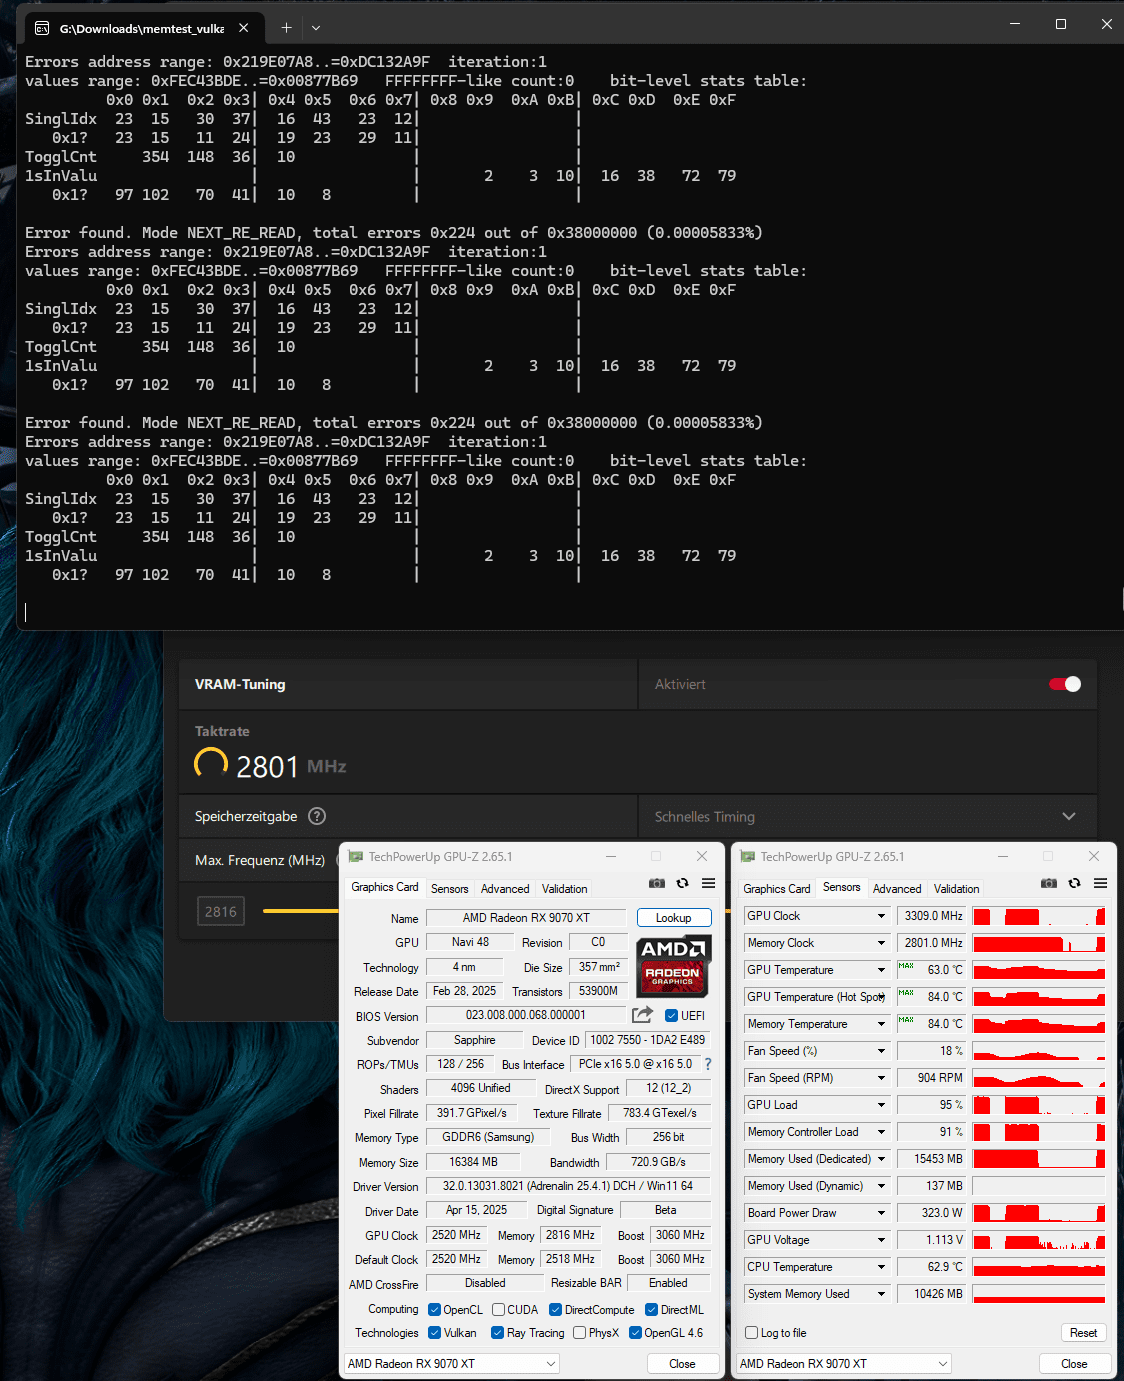This screenshot has width=1124, height=1381.
Task: Open GPU selector dropdown in Sensors window
Action: click(843, 1363)
